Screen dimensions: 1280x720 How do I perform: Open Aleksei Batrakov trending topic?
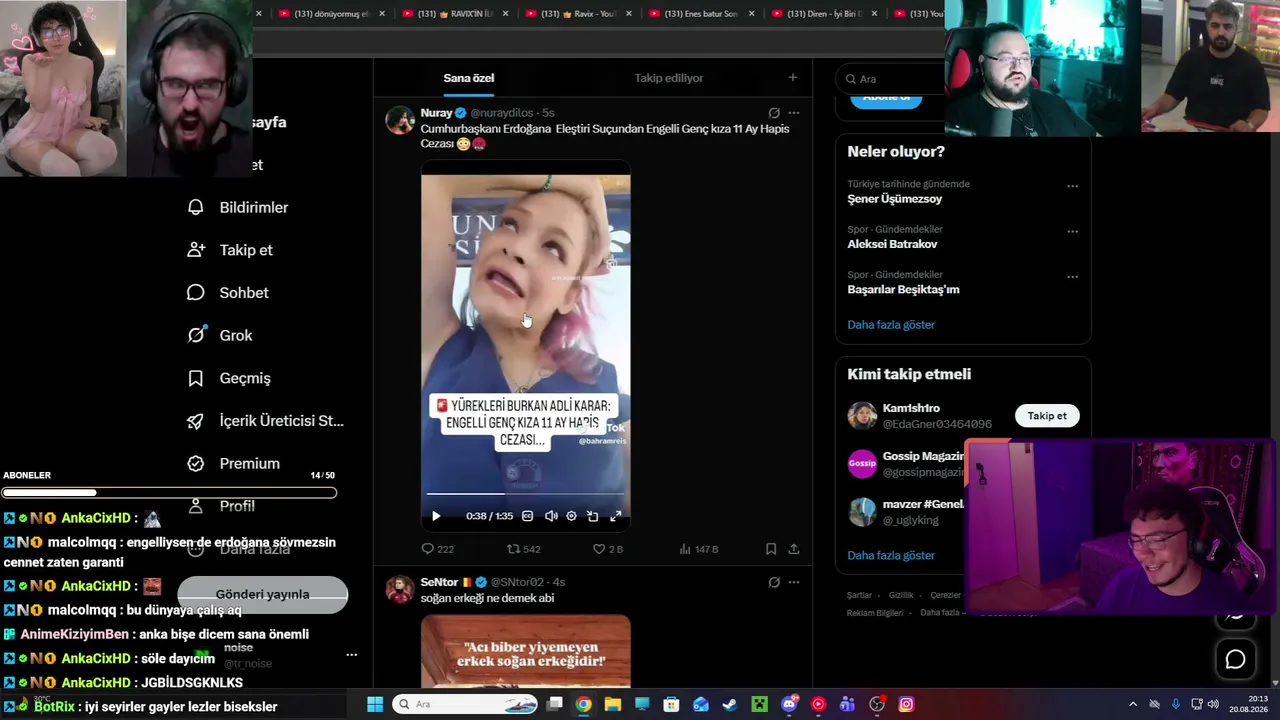pos(892,244)
